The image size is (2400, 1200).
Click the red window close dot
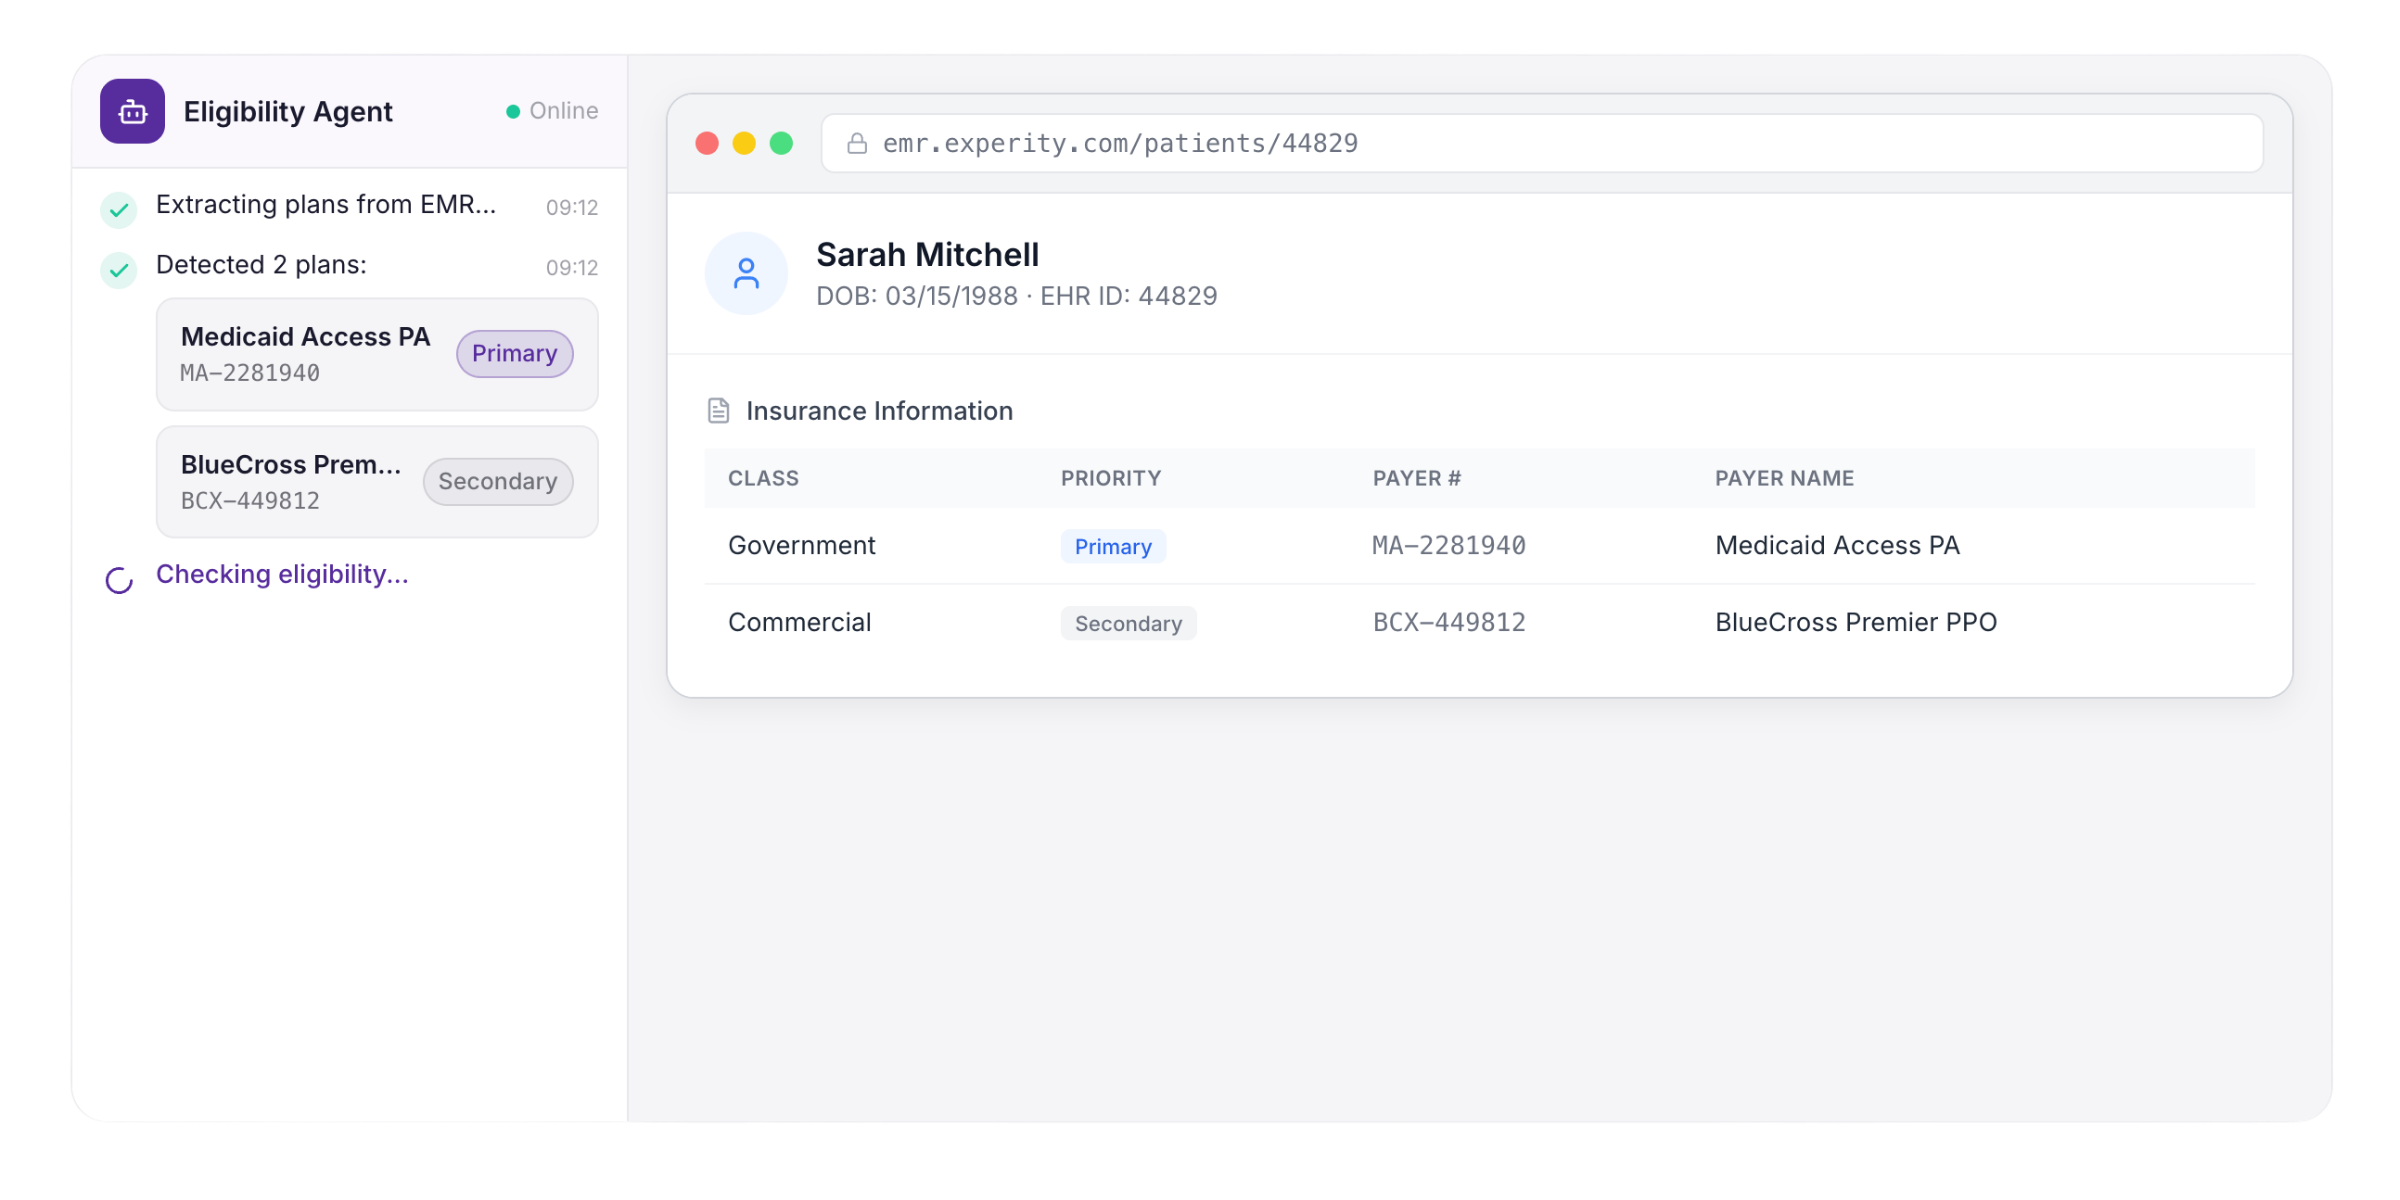pyautogui.click(x=707, y=144)
